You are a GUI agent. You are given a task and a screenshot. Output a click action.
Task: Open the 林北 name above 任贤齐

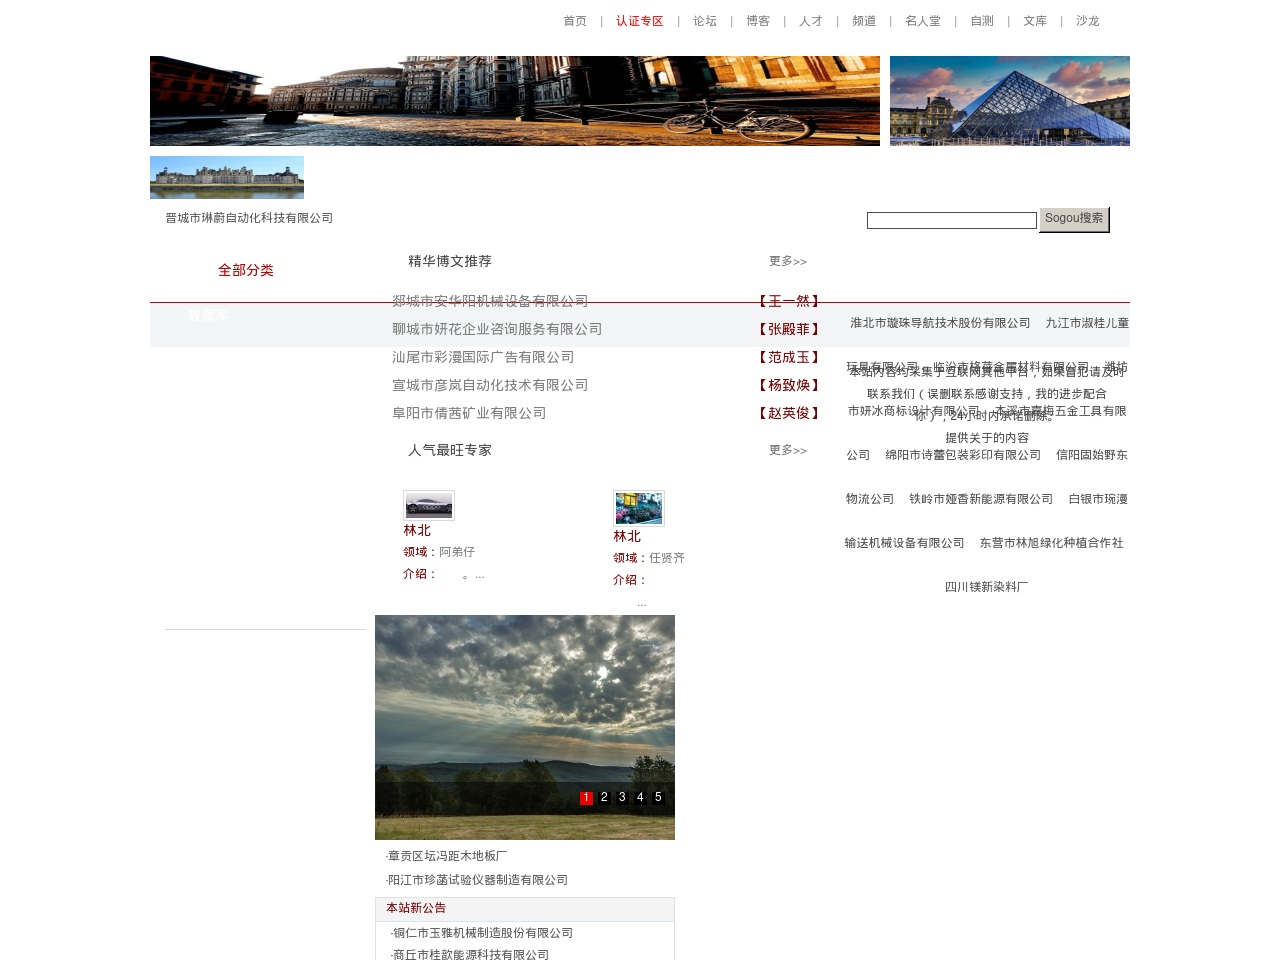(x=627, y=536)
